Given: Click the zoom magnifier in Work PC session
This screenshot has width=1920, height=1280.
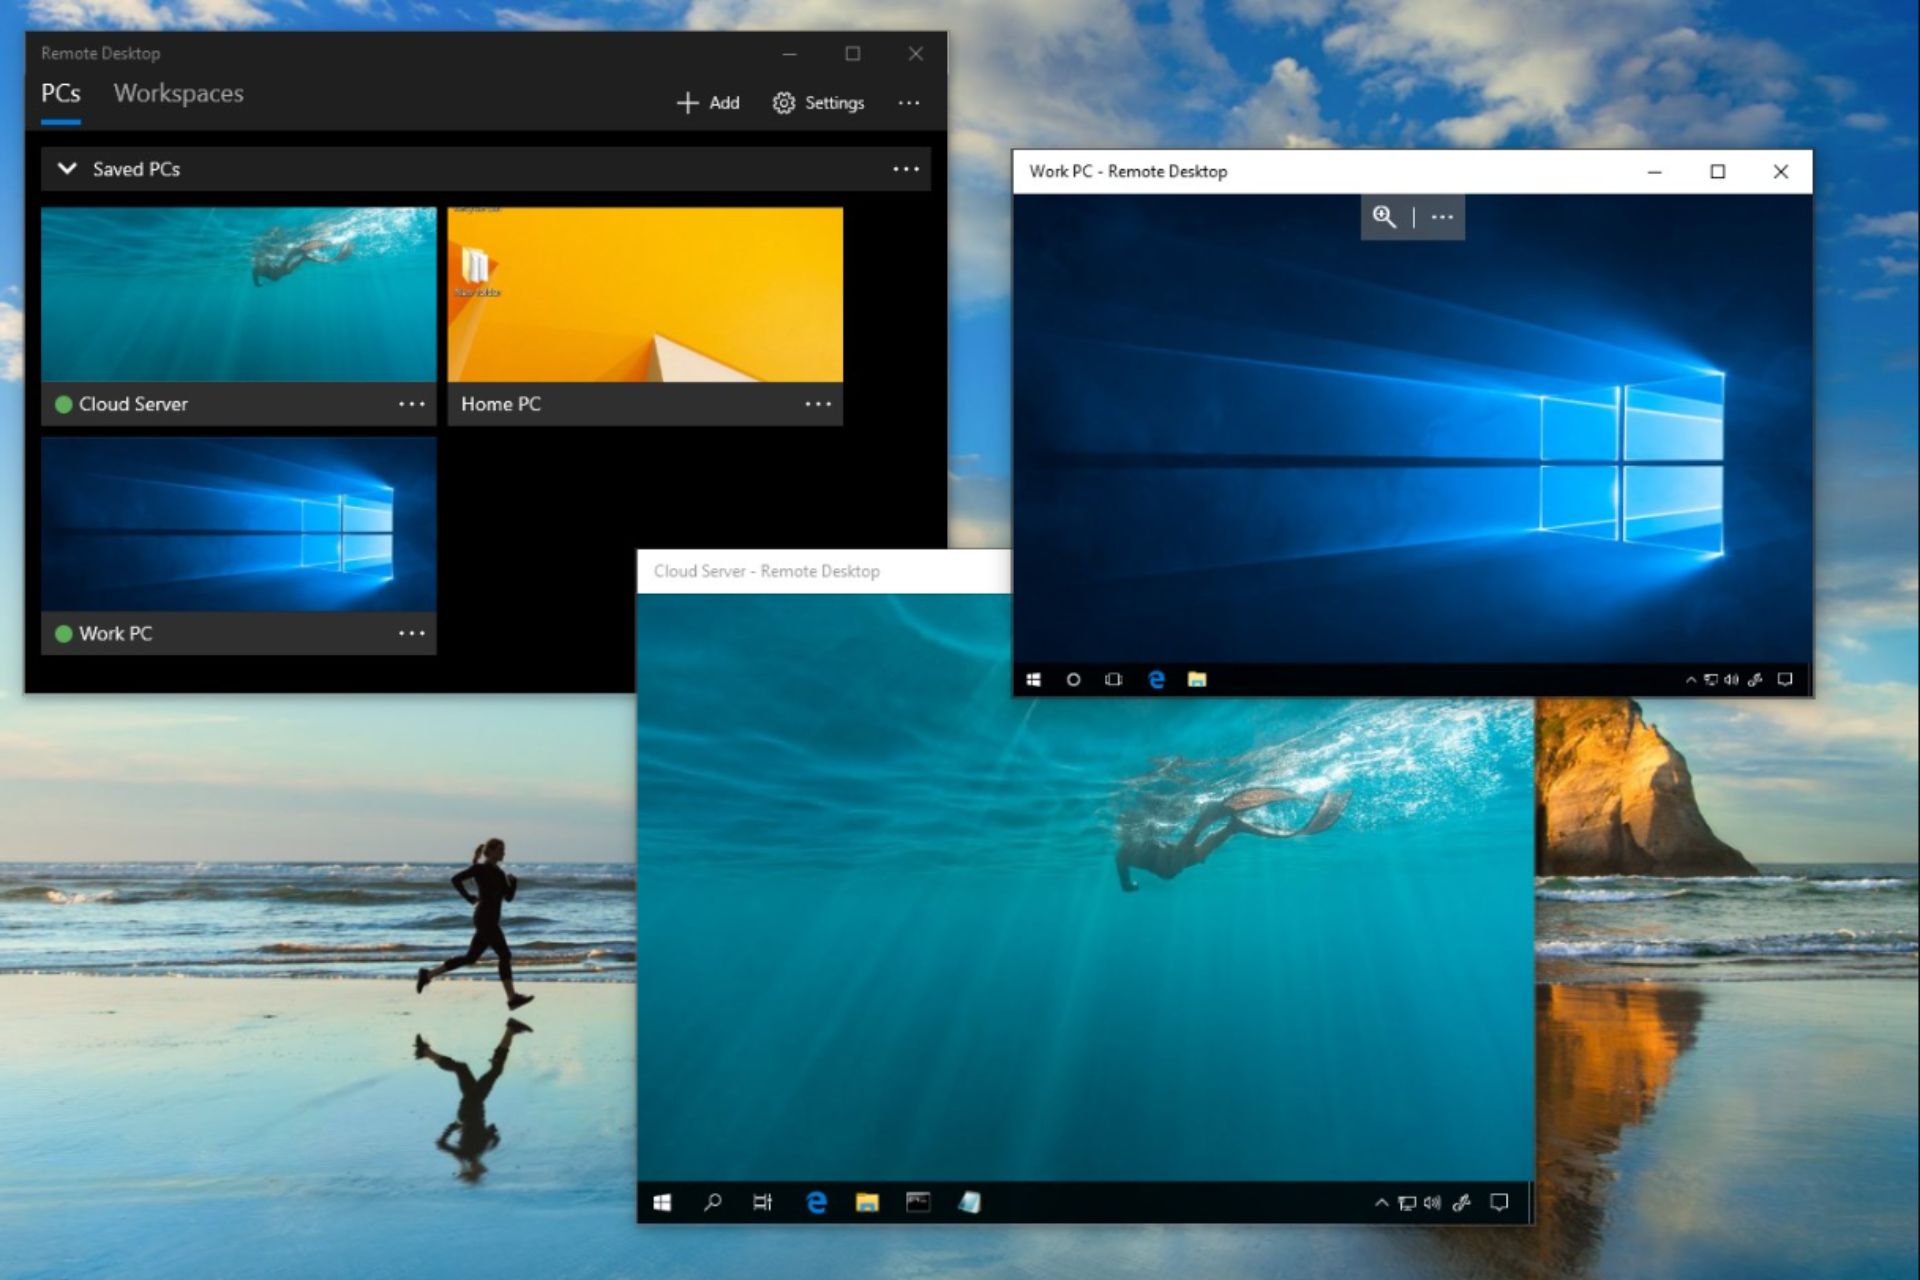Looking at the screenshot, I should (x=1384, y=216).
